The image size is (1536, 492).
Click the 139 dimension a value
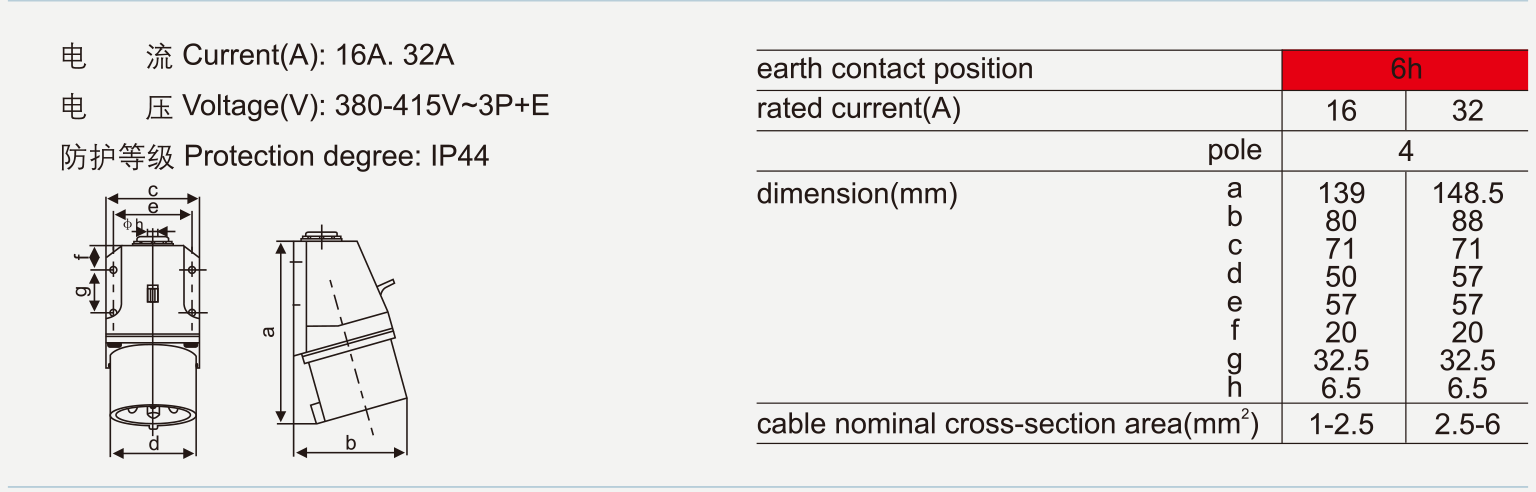pyautogui.click(x=1341, y=193)
